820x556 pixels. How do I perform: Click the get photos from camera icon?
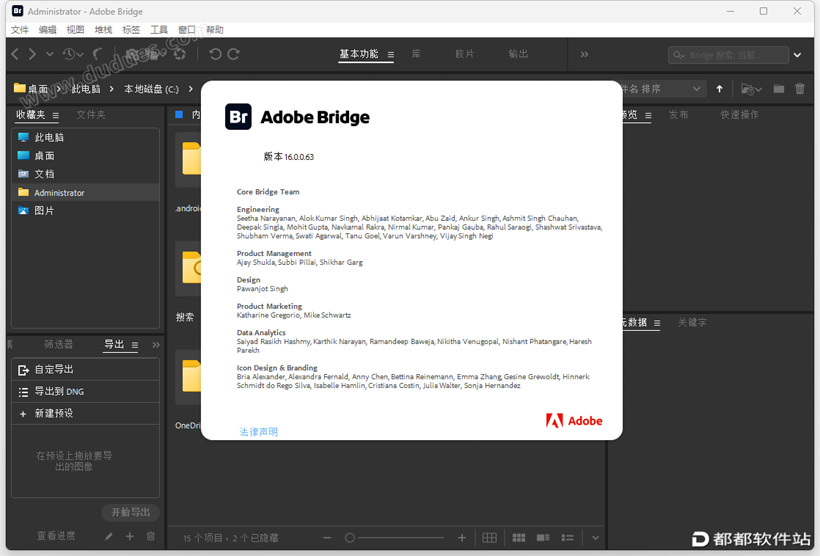(x=133, y=54)
